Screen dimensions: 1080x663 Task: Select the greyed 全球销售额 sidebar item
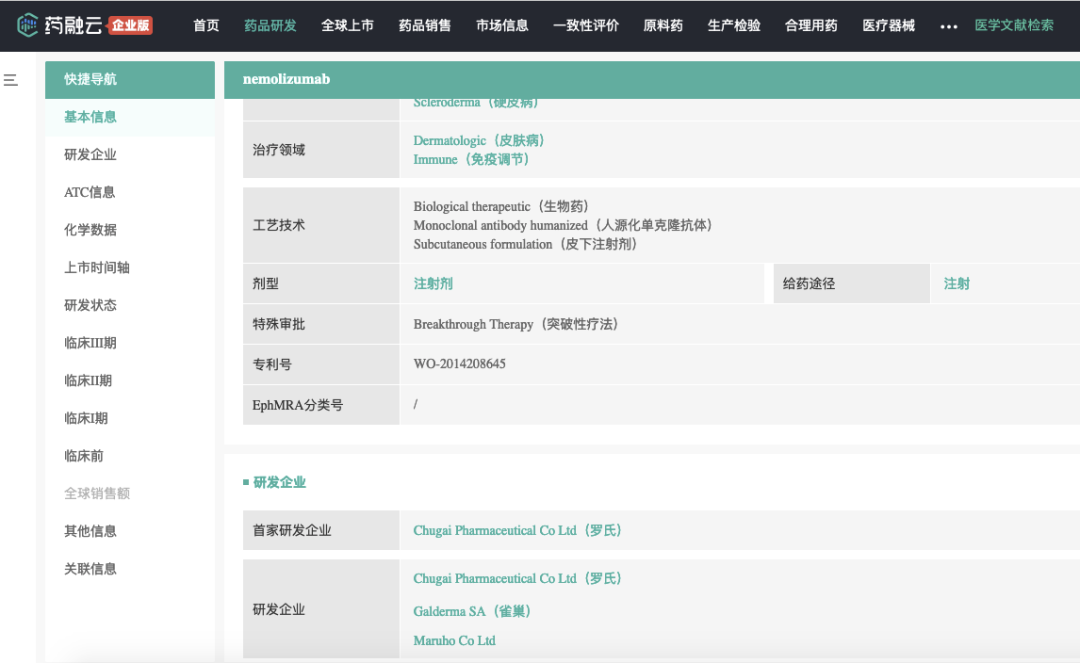pos(96,493)
